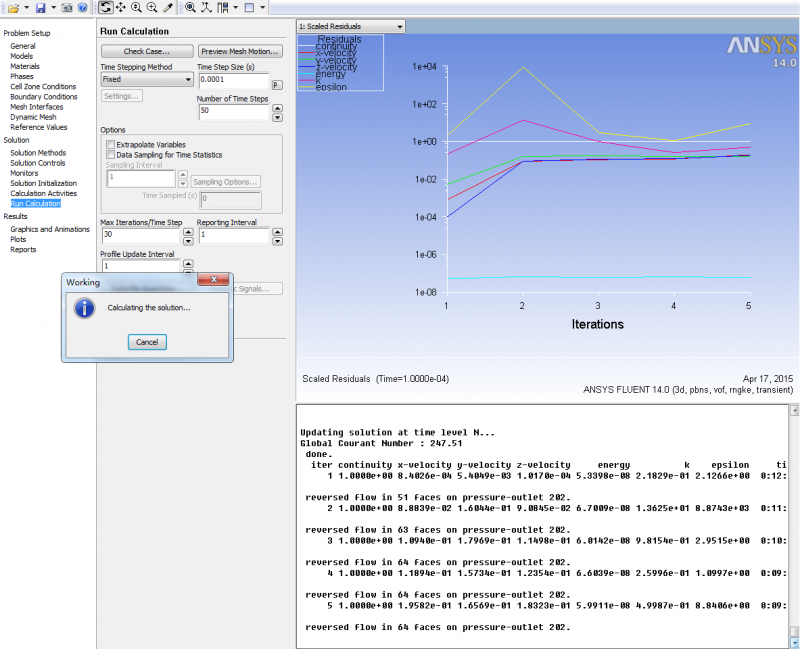The image size is (800, 649).
Task: Click the Preview Mesh Motion button
Action: [240, 51]
